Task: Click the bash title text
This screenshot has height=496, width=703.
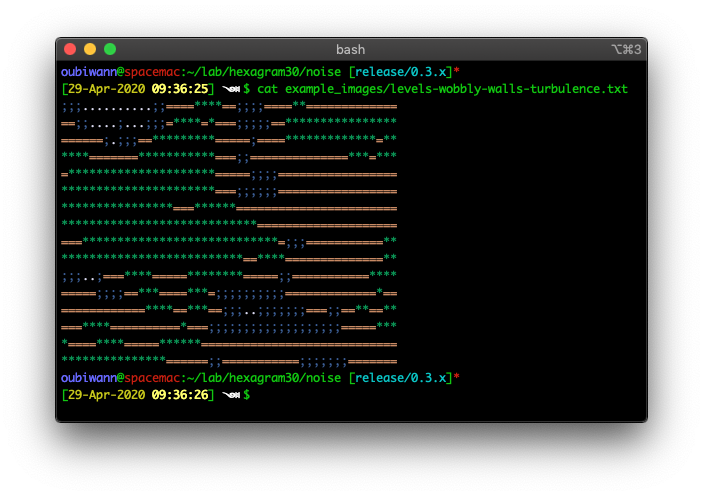Action: click(351, 49)
